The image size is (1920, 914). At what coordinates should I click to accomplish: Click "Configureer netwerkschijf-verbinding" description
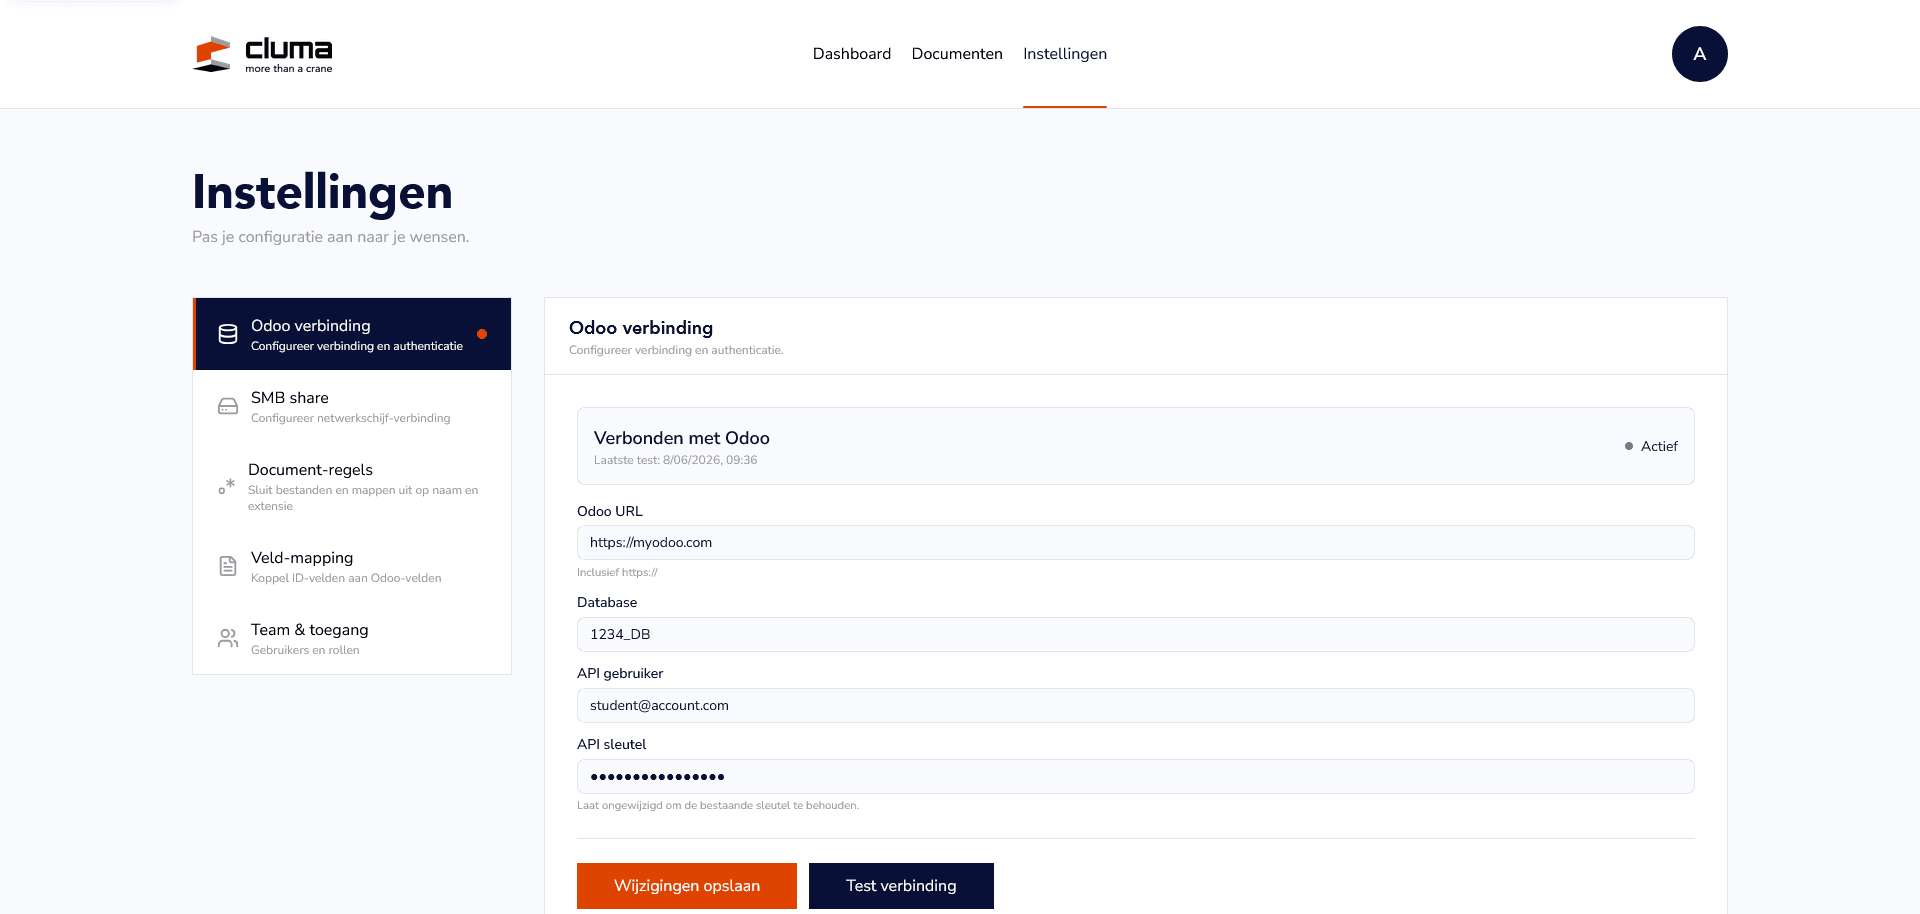(x=351, y=418)
